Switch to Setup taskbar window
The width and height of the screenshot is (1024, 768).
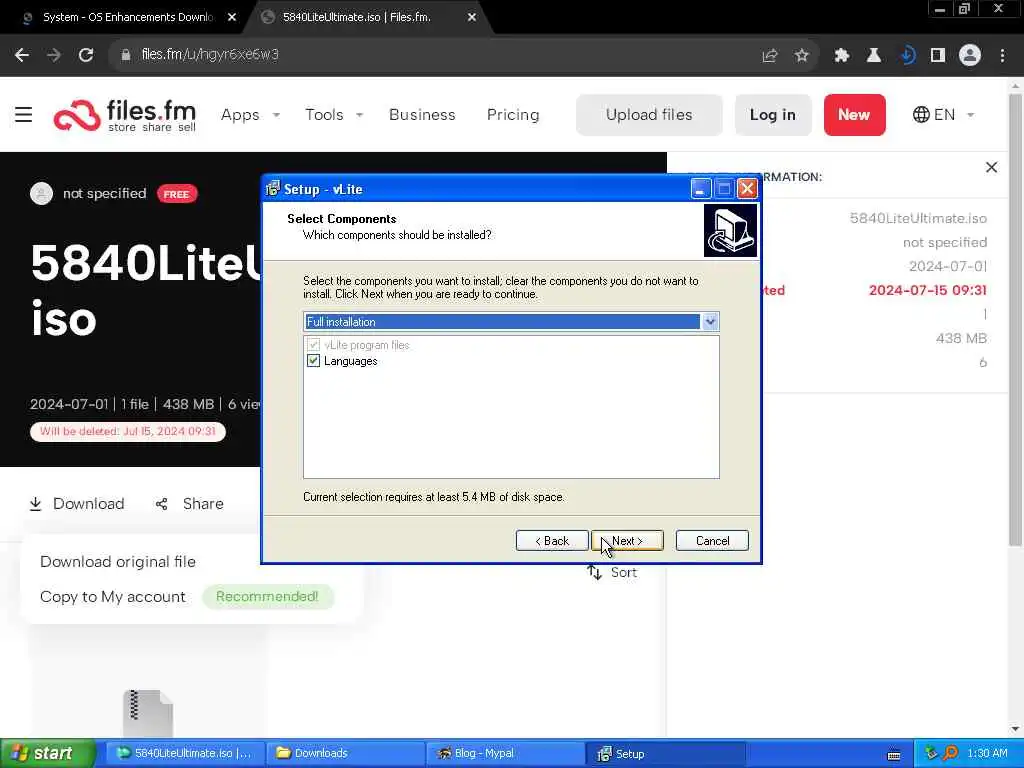665,754
